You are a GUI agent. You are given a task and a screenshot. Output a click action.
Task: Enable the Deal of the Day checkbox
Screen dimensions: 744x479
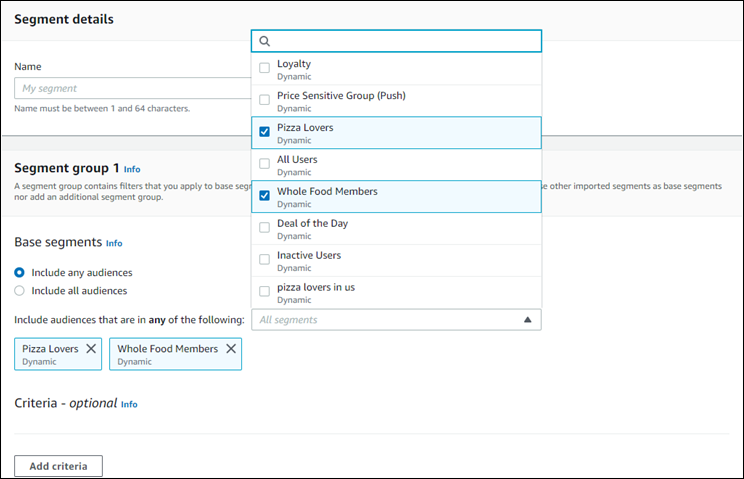[x=265, y=228]
